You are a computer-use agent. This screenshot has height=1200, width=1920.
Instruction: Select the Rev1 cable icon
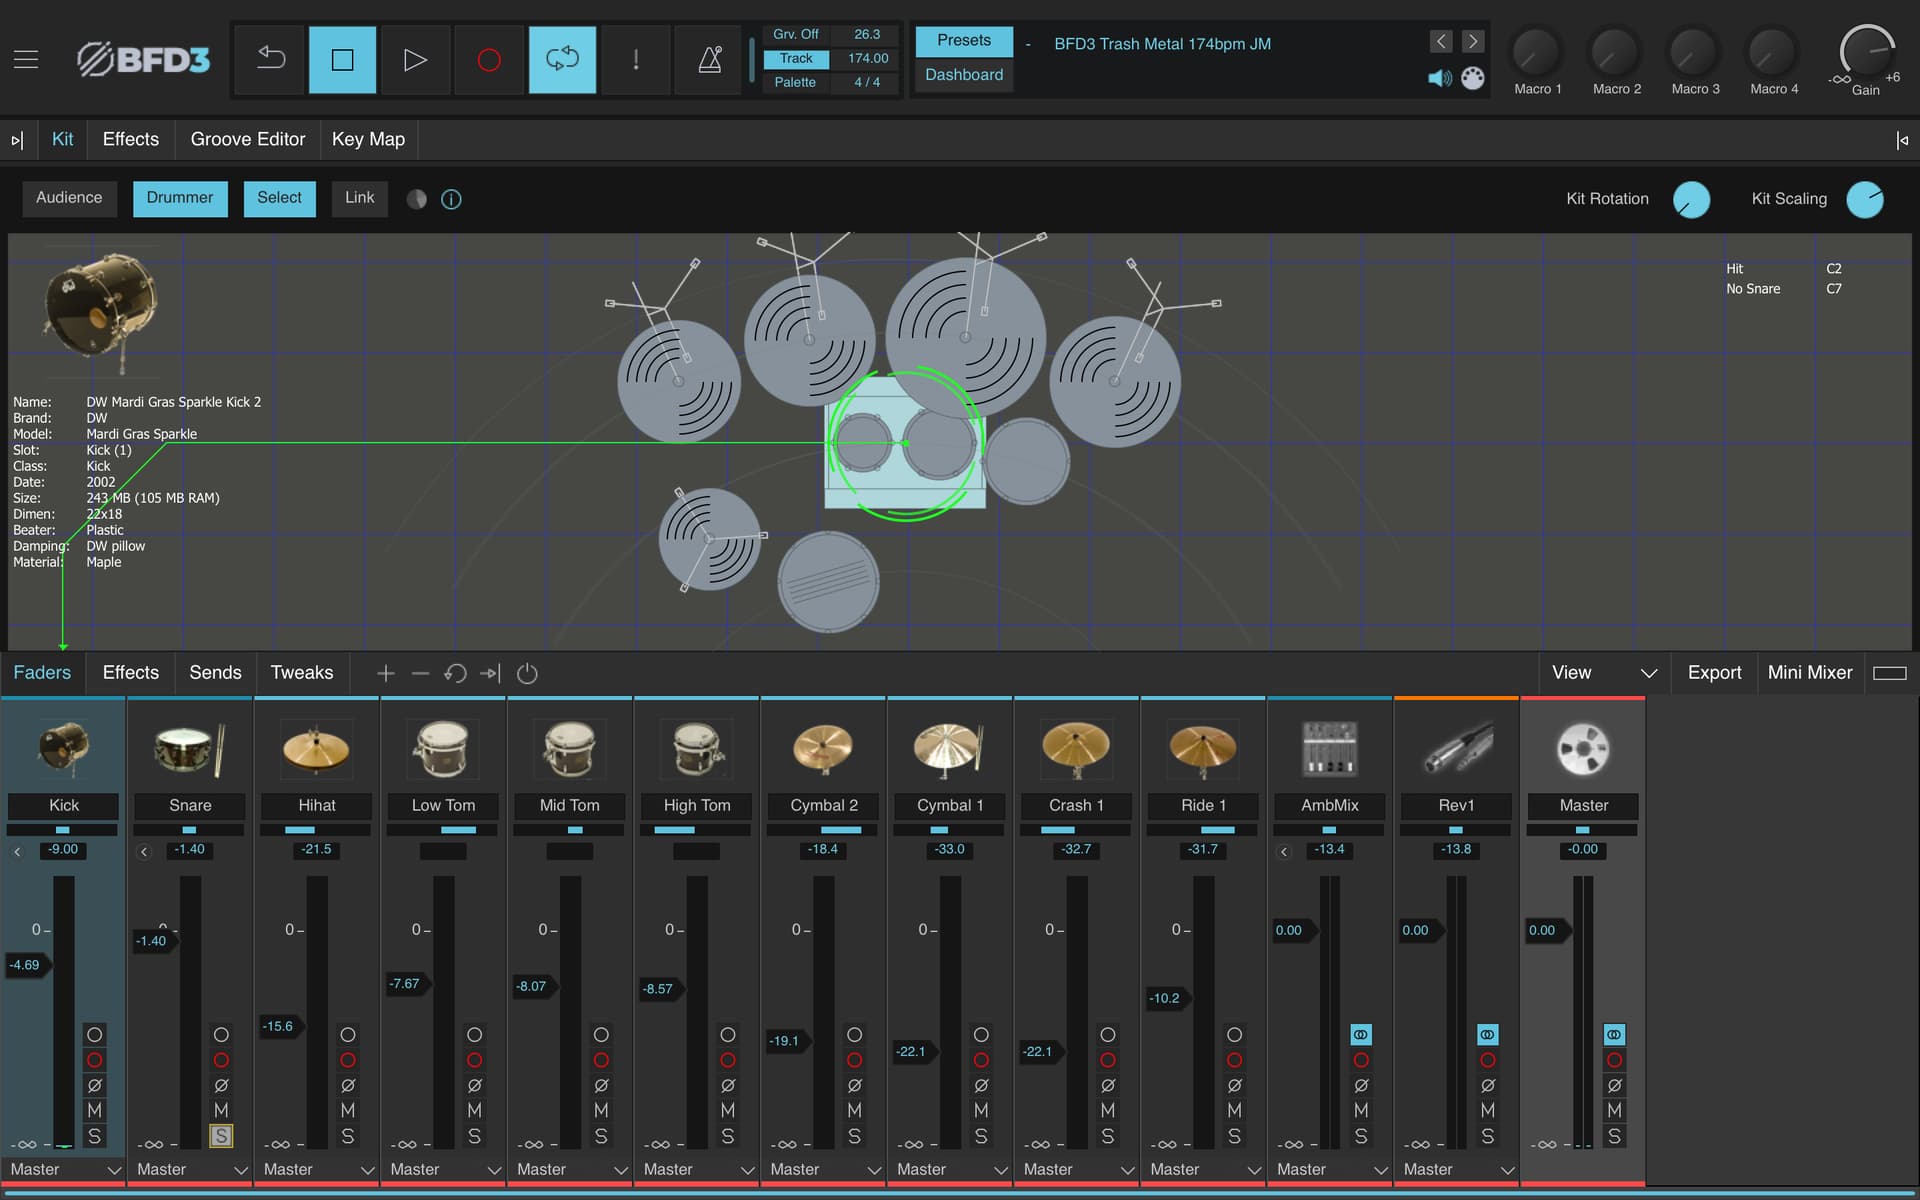tap(1456, 749)
